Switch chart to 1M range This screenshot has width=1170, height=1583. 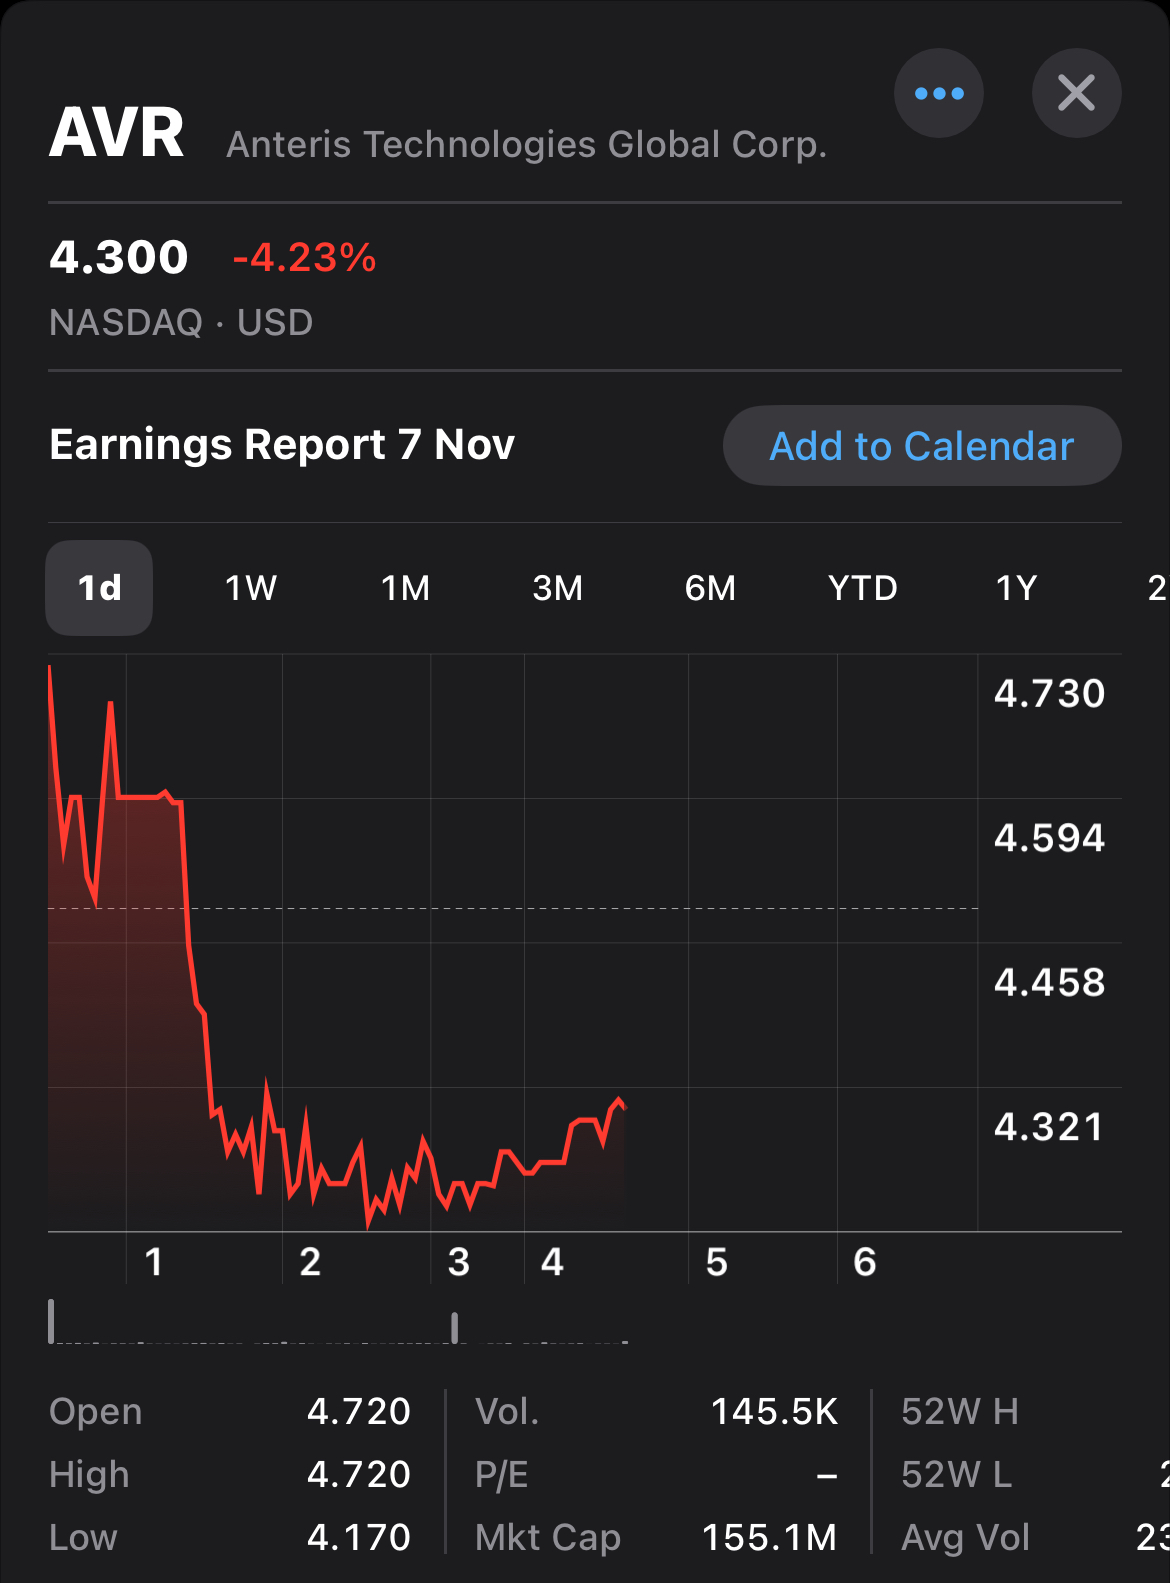[x=405, y=588]
